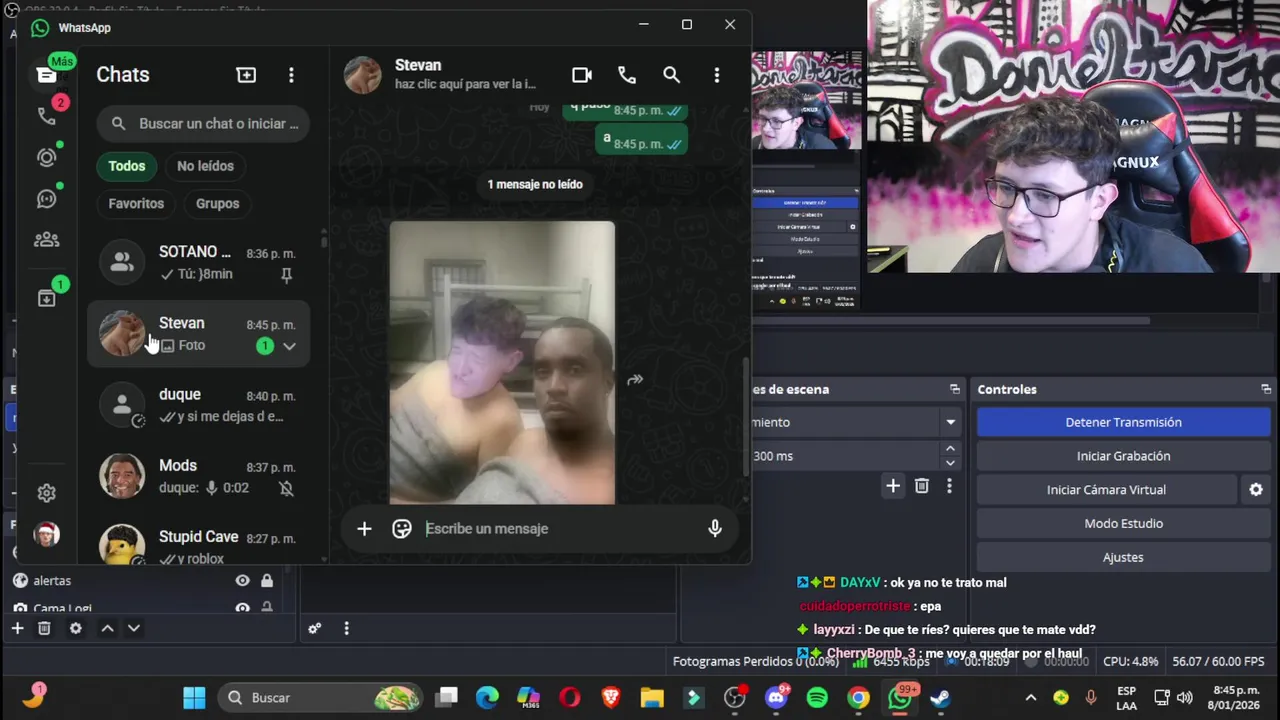Open Windows Start menu

tap(194, 698)
